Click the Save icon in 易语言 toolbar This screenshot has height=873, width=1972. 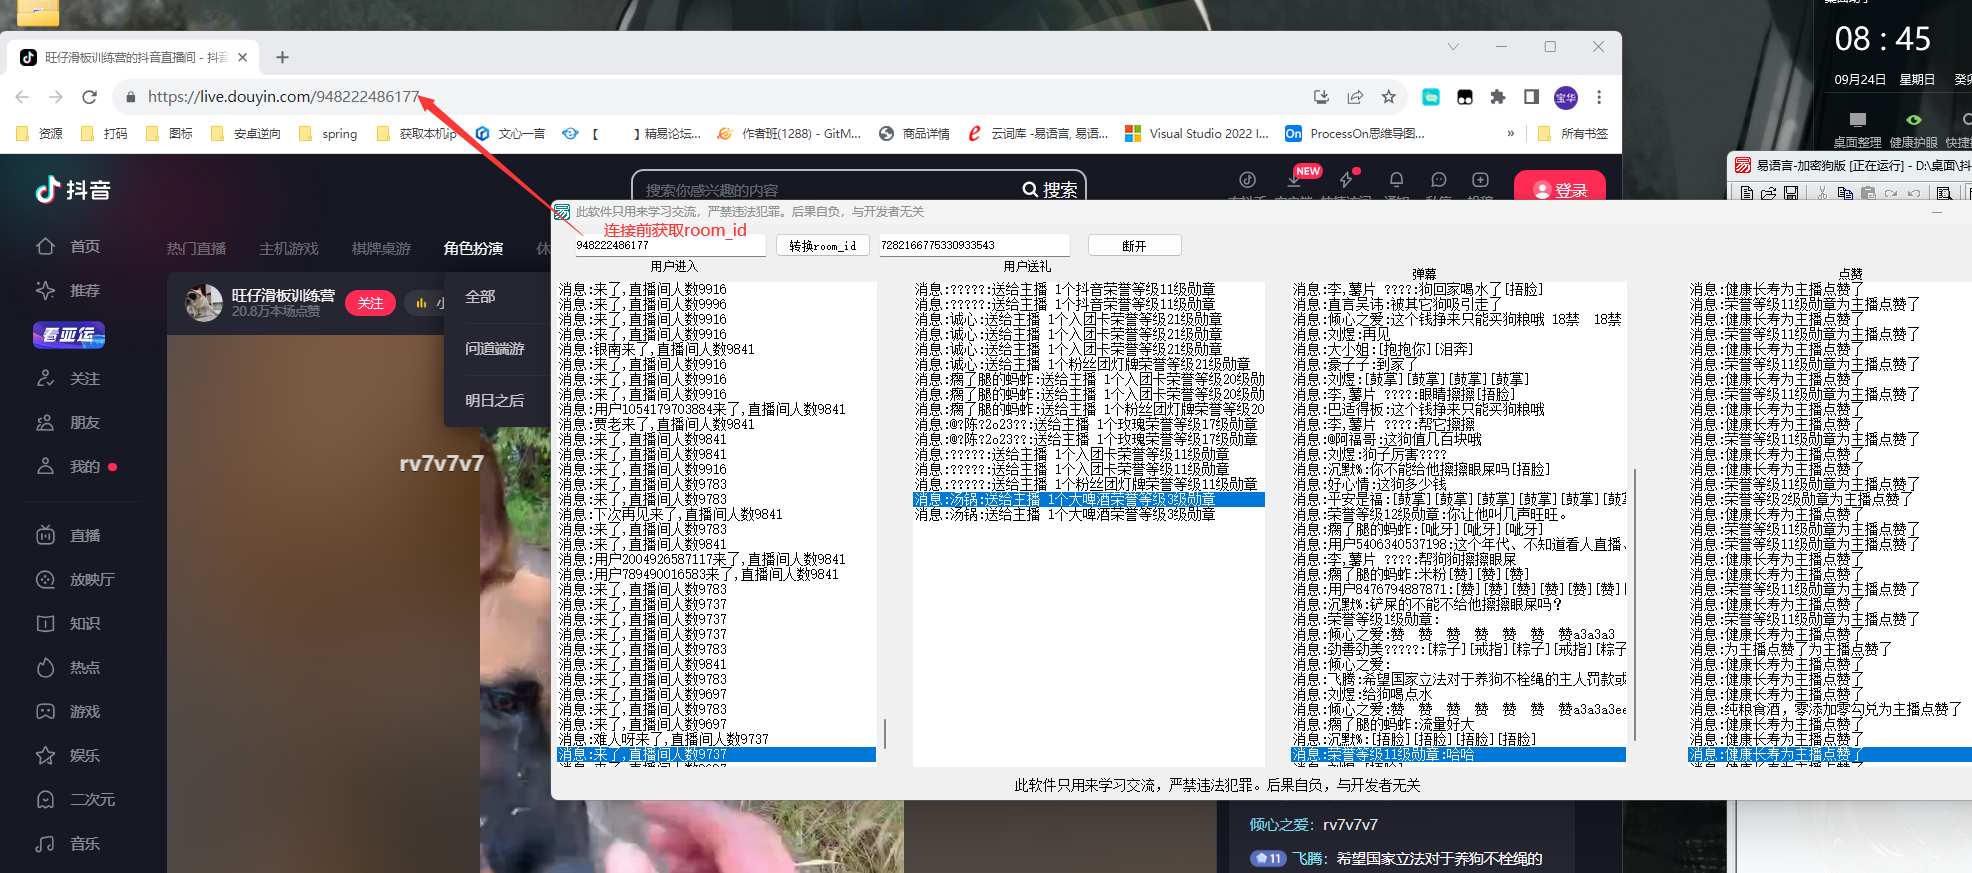1791,193
